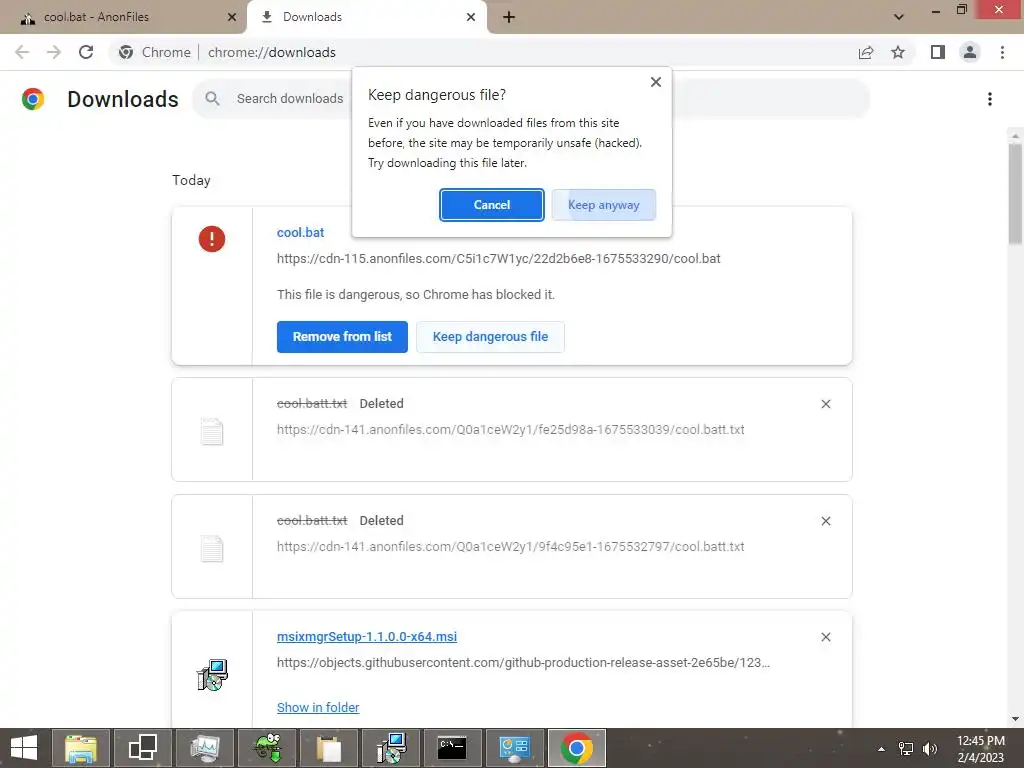The width and height of the screenshot is (1024, 768).
Task: Open the system monitor taskbar icon
Action: point(204,748)
